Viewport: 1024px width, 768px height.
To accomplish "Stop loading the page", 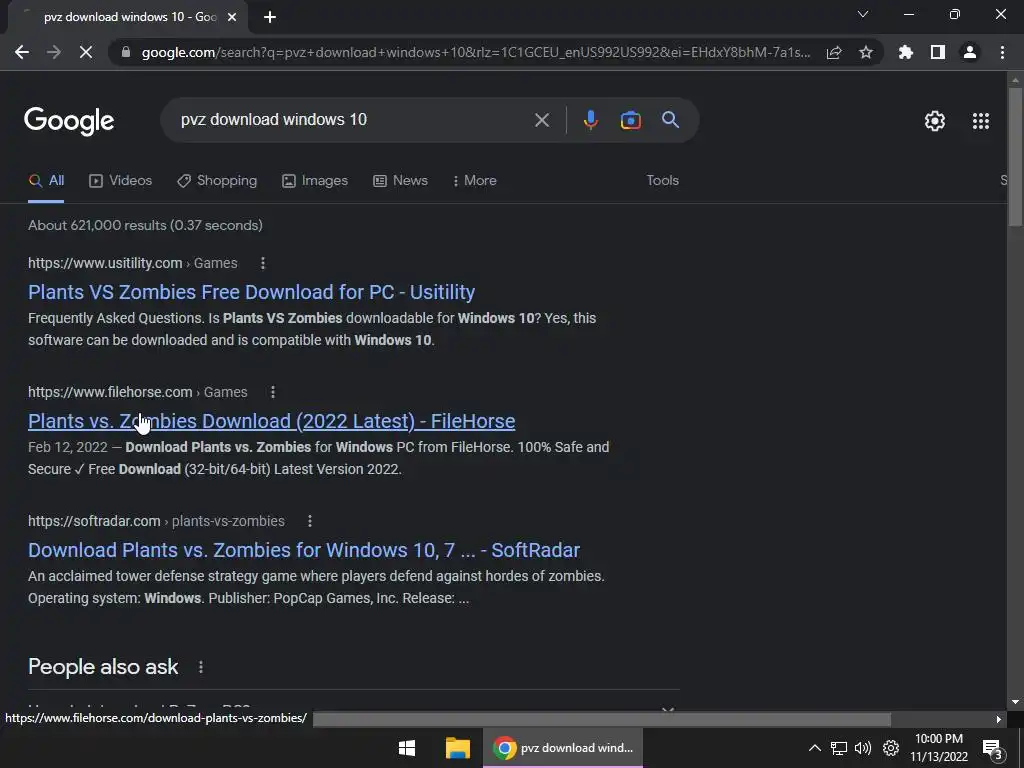I will pyautogui.click(x=86, y=52).
